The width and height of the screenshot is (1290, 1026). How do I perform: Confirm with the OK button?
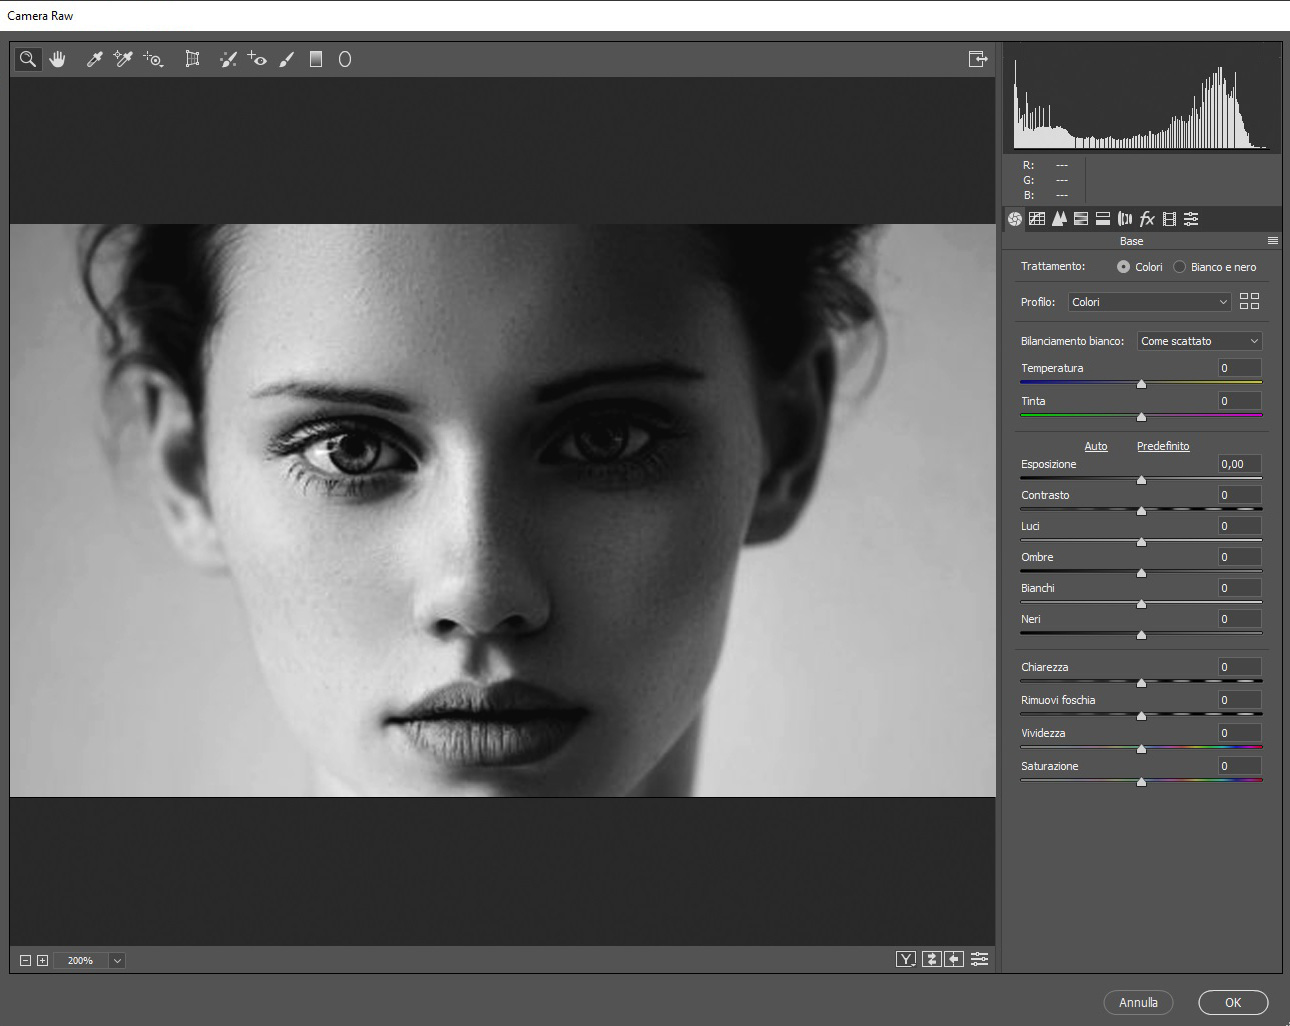(1233, 1002)
